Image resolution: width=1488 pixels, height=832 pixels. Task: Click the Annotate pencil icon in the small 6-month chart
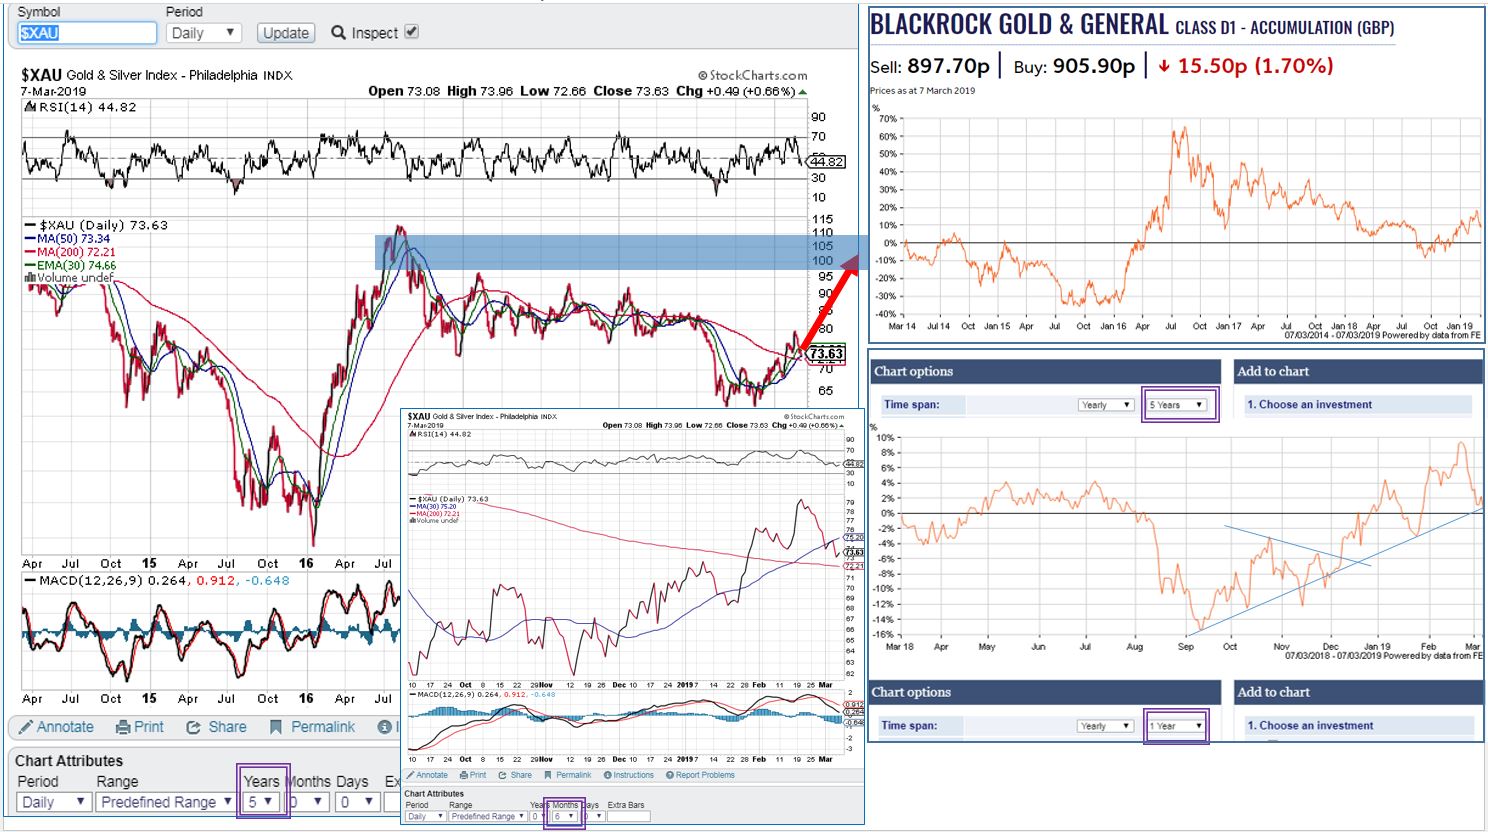411,775
